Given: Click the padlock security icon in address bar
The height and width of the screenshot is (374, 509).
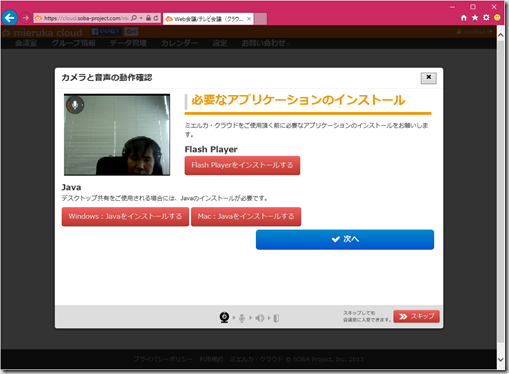Looking at the screenshot, I should [149, 18].
